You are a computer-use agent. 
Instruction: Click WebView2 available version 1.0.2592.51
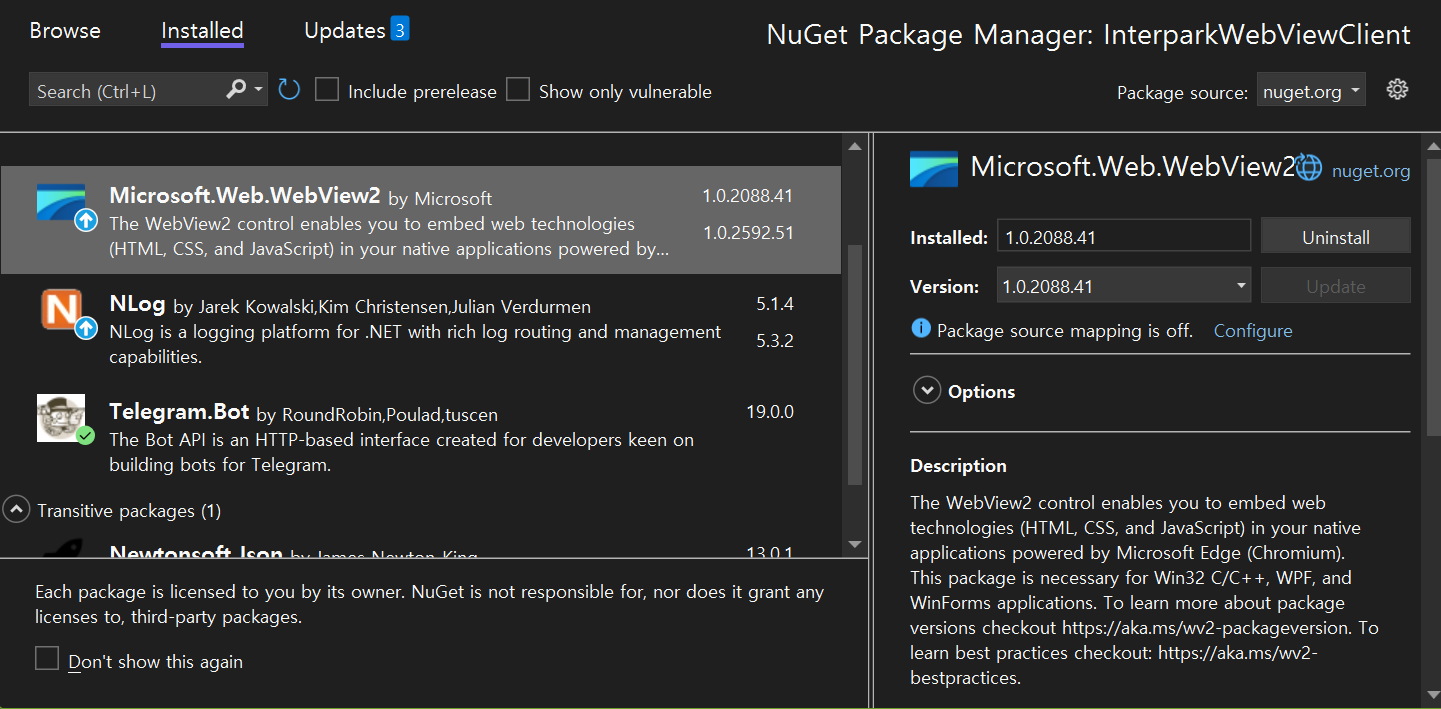tap(748, 233)
